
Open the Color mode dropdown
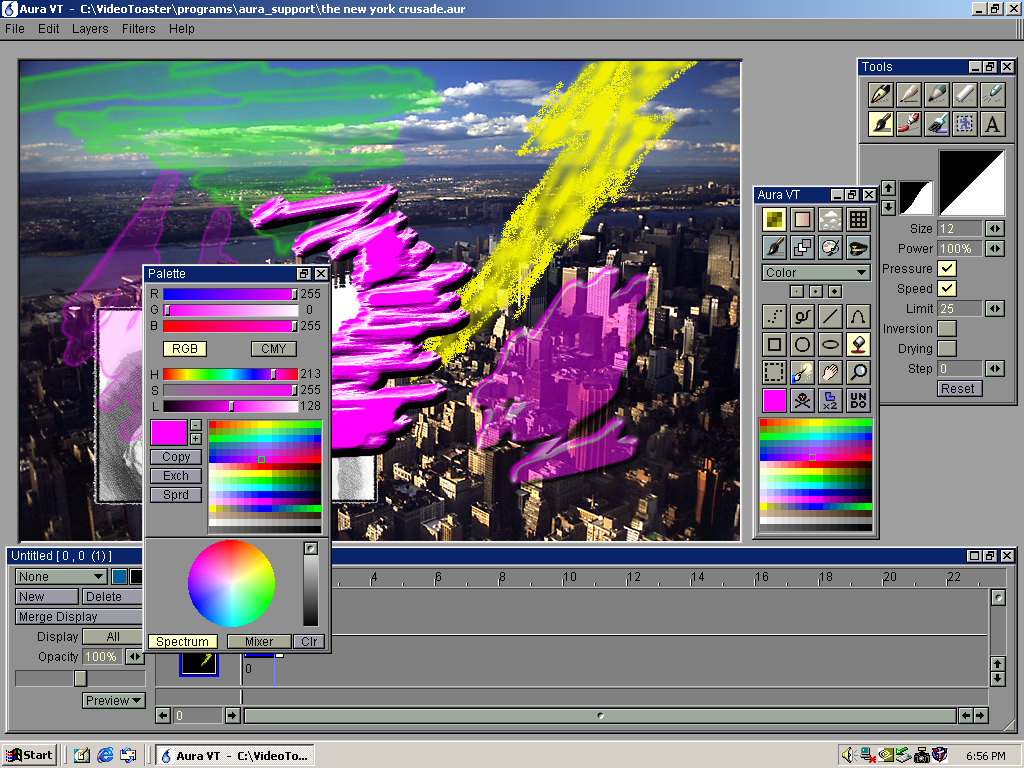[x=816, y=272]
